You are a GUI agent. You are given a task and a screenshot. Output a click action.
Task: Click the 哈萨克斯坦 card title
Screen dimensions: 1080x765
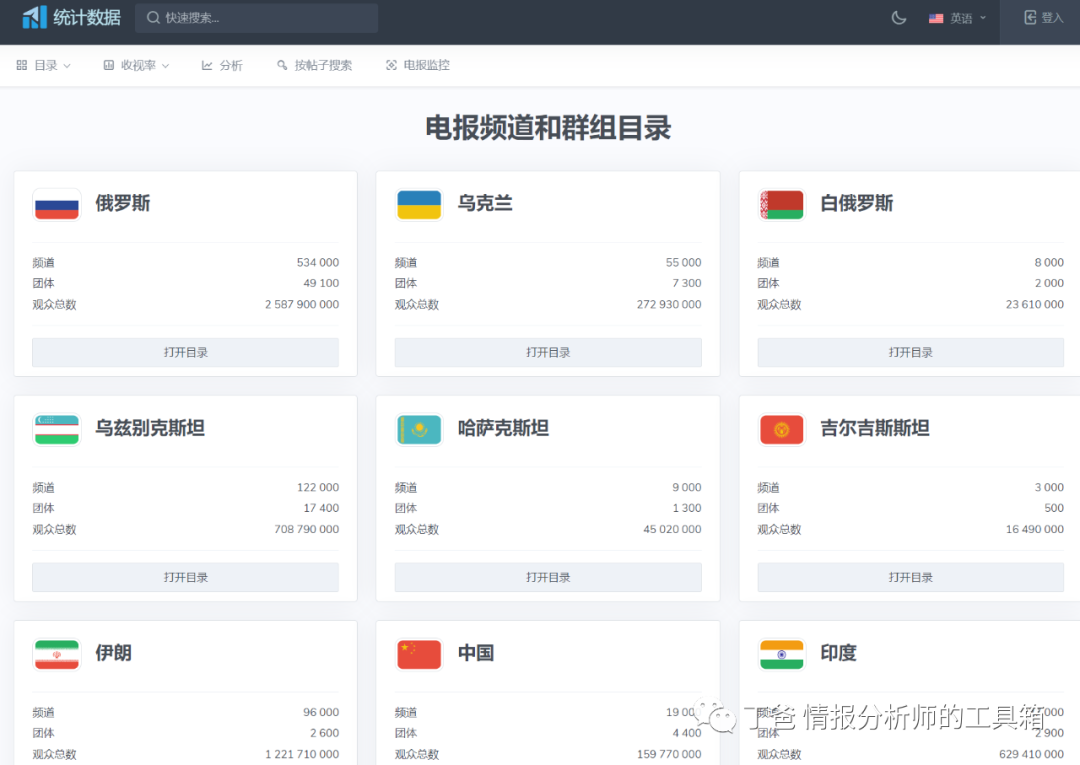click(x=503, y=428)
